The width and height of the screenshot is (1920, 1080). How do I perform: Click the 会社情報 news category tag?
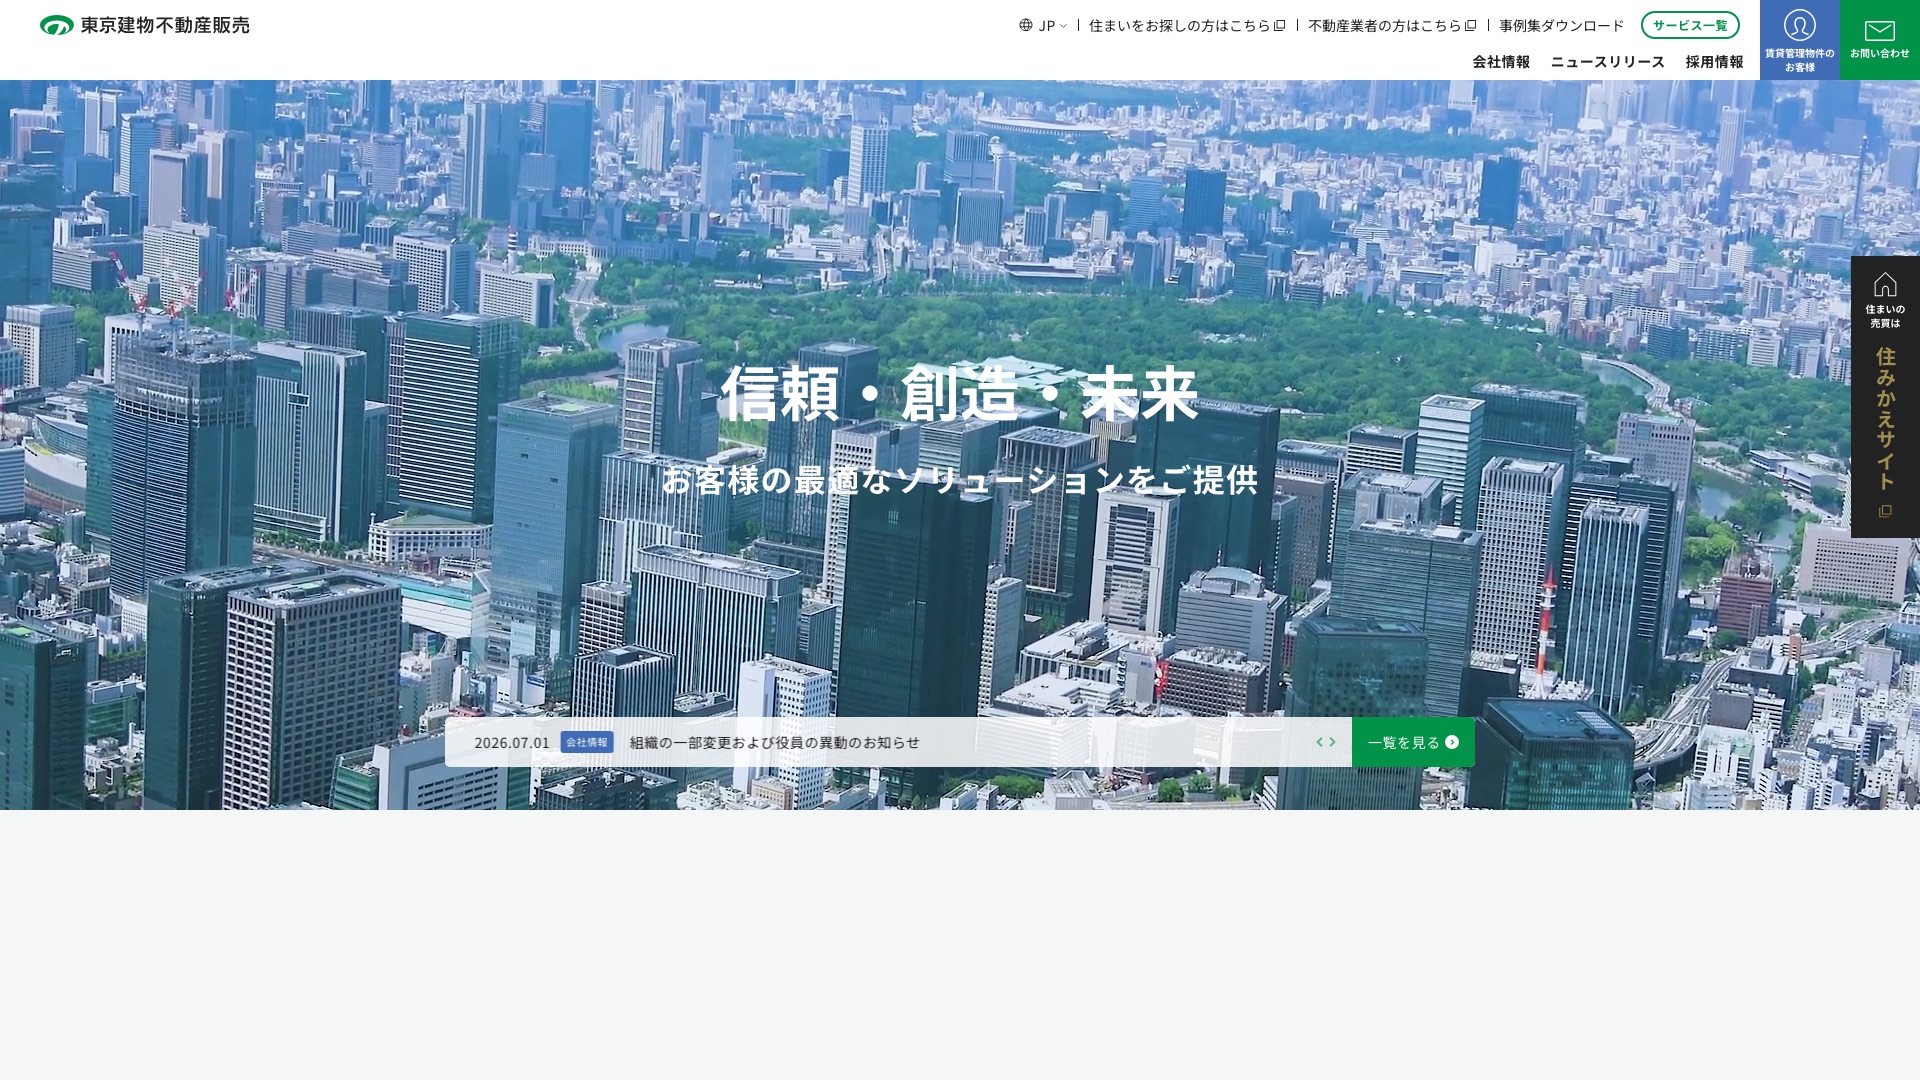[x=587, y=742]
